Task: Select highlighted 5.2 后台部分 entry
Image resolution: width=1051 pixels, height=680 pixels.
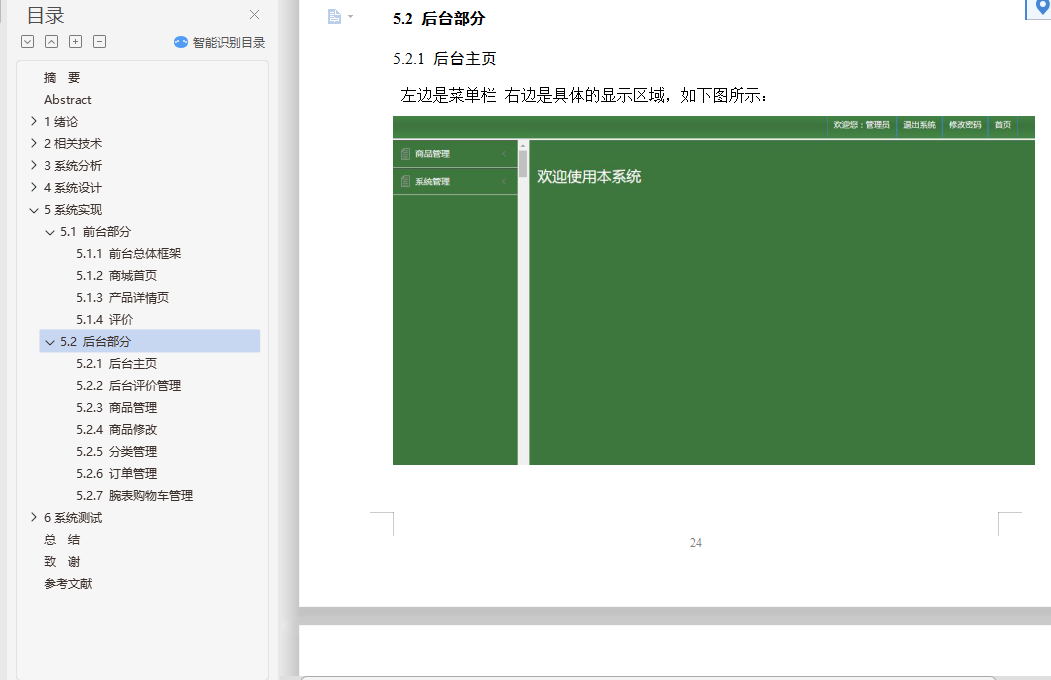Action: point(149,342)
